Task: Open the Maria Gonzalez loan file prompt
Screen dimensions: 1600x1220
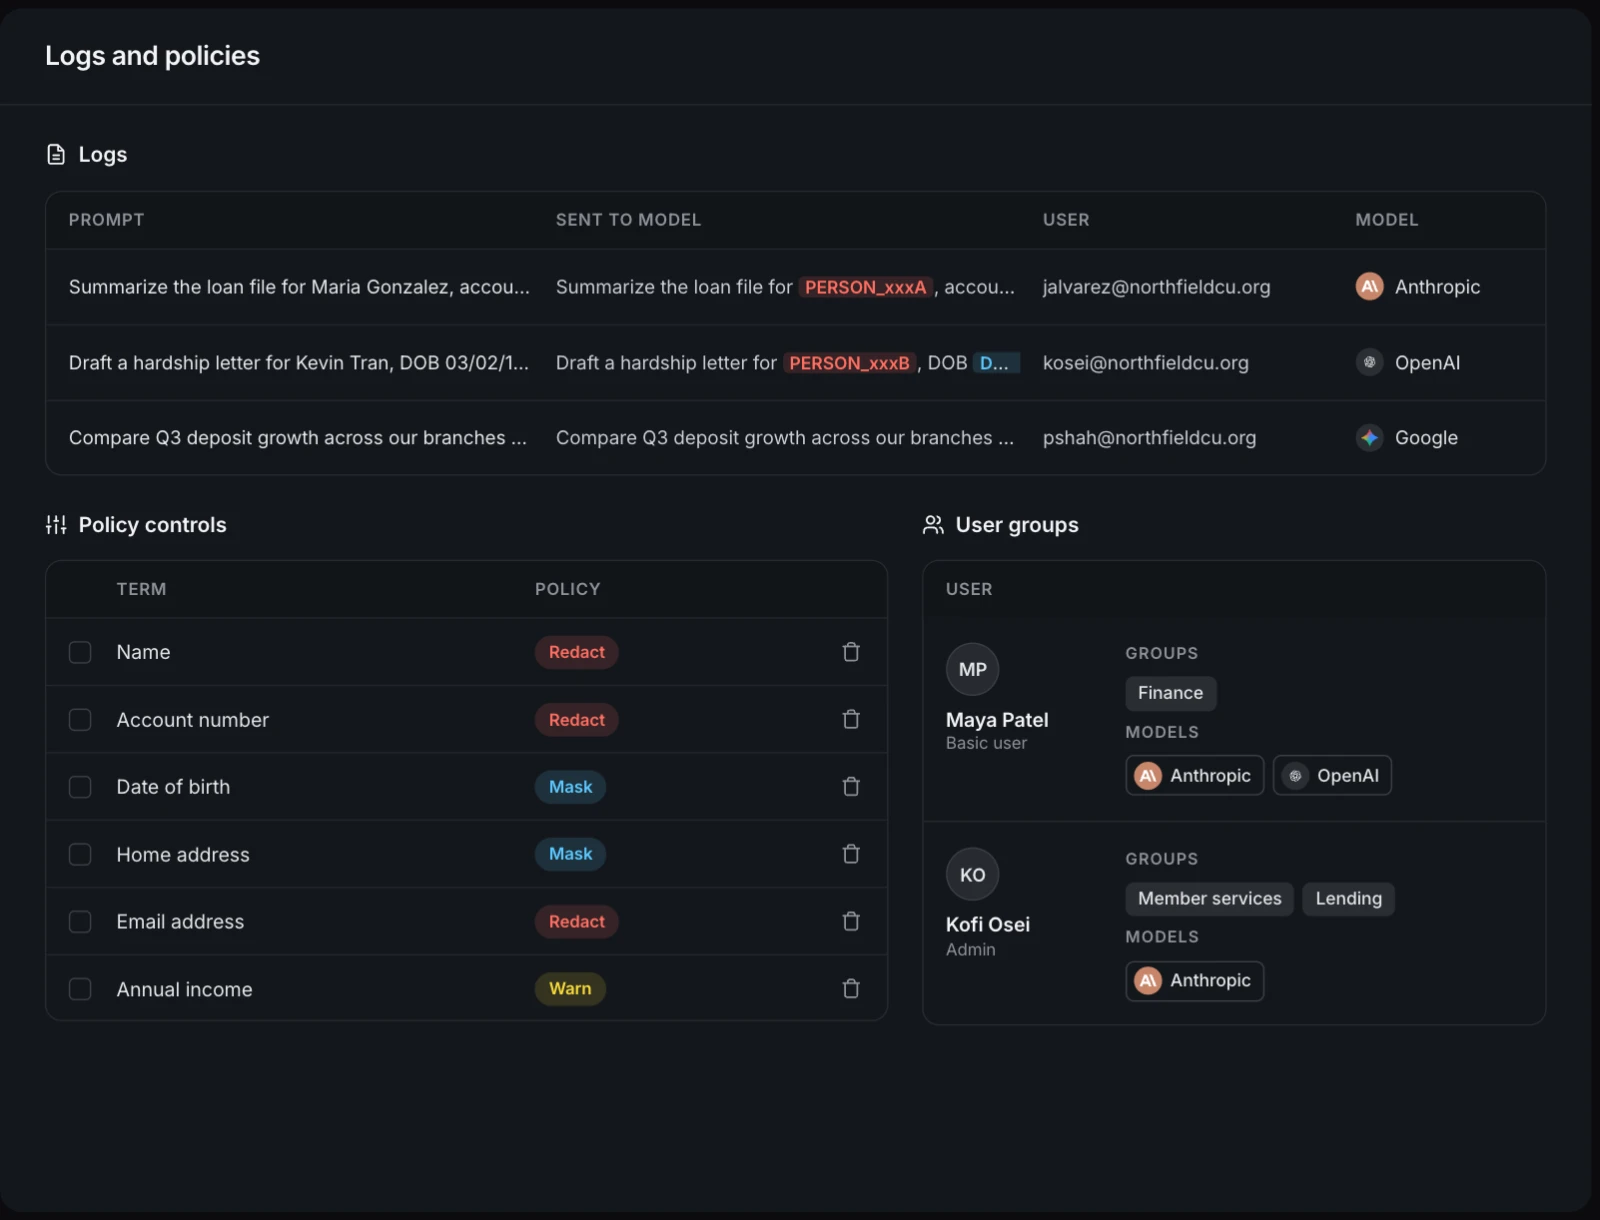Action: pos(299,287)
